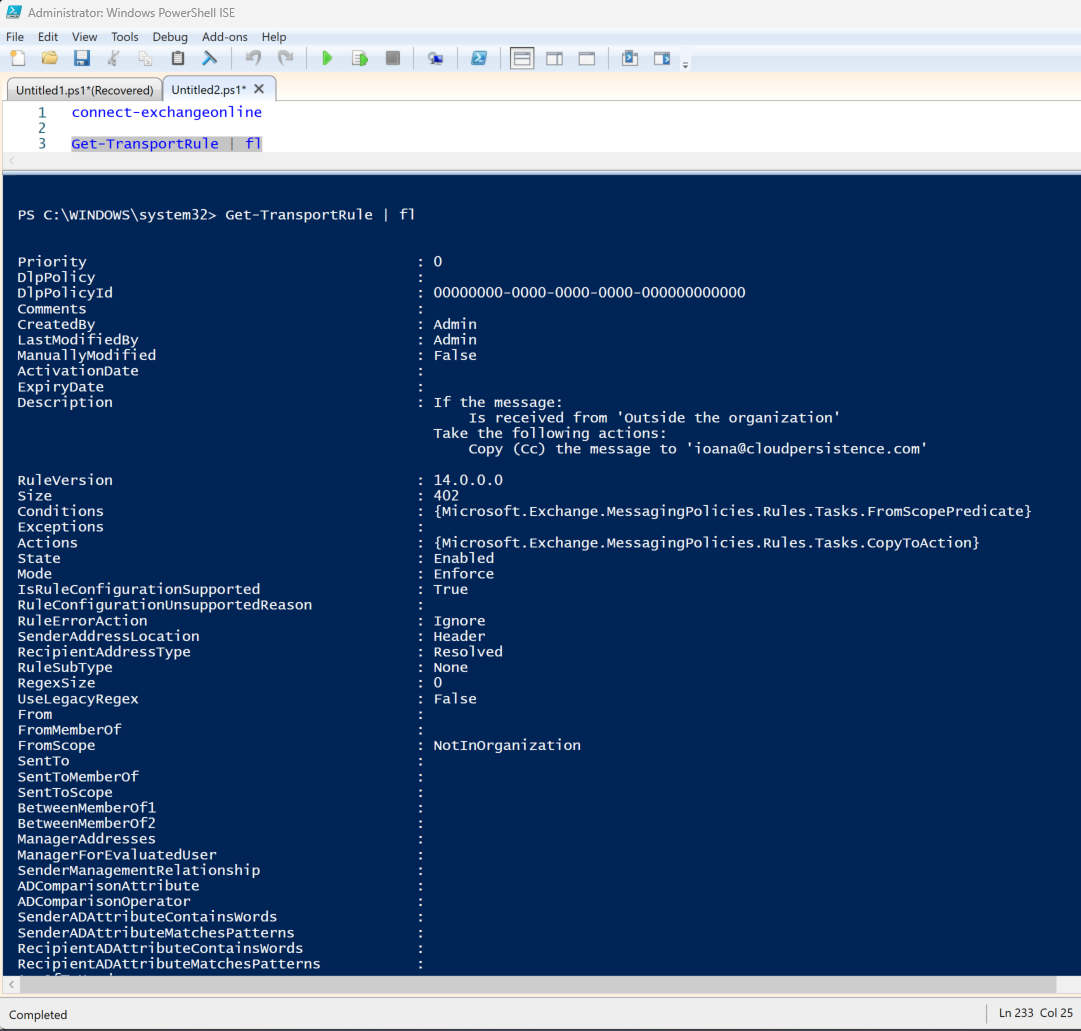
Task: Click the RuleErrorAction value Ignore
Action: click(x=459, y=621)
